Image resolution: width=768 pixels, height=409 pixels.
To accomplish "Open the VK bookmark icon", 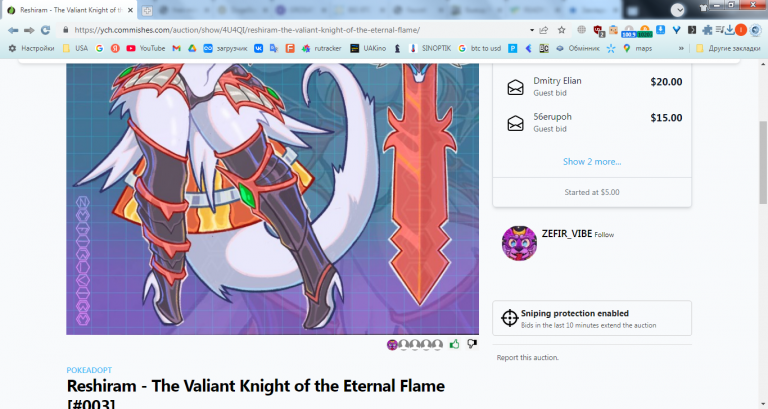I will point(258,48).
